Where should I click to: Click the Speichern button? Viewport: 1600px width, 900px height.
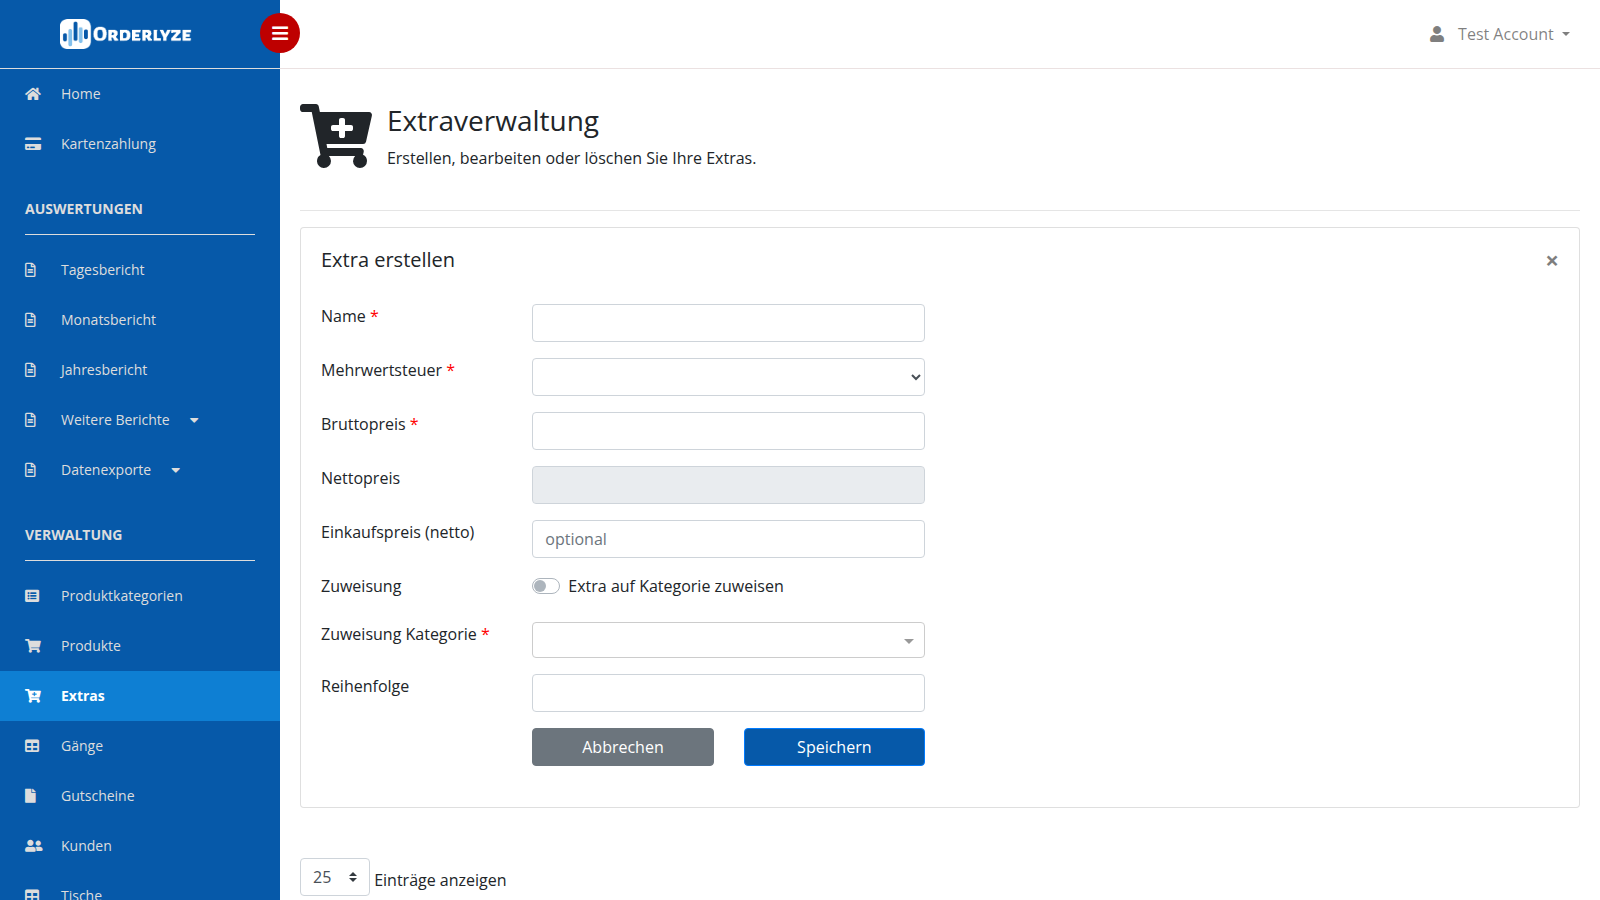click(834, 747)
